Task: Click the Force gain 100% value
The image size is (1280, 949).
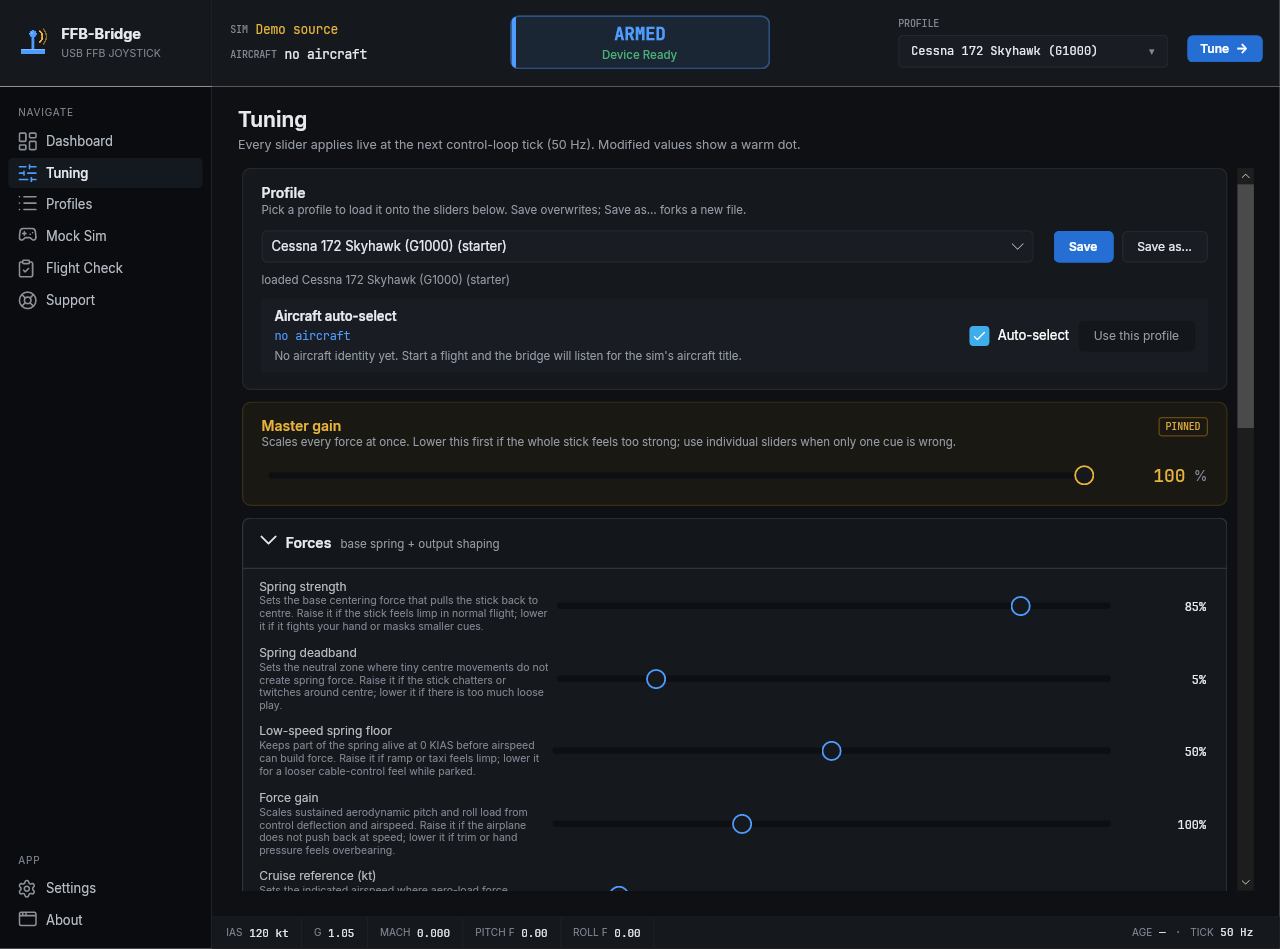Action: [x=1191, y=825]
